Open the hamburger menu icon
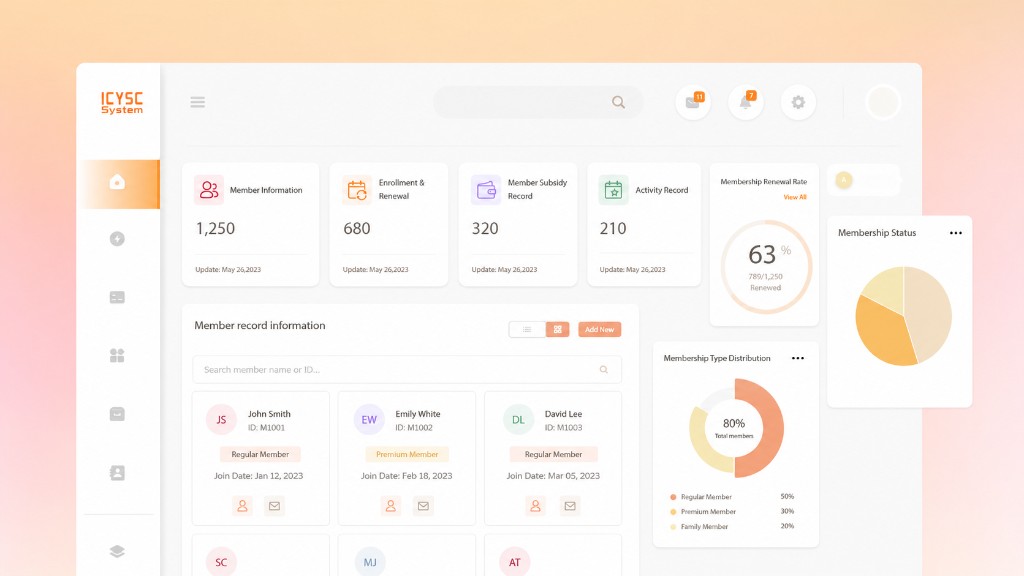The width and height of the screenshot is (1024, 576). [198, 102]
